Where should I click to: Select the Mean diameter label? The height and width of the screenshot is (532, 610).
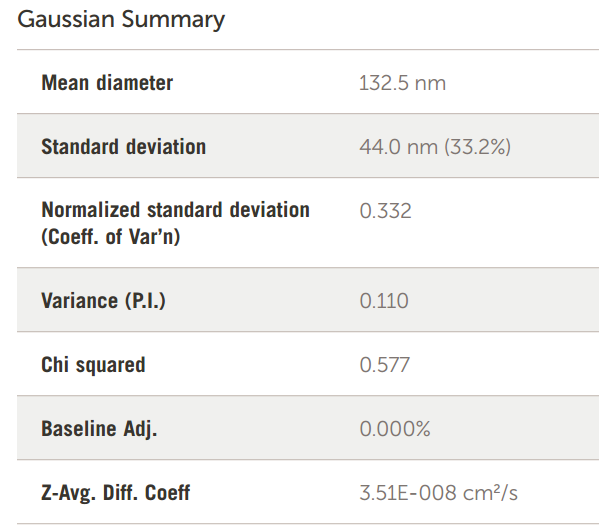(107, 83)
